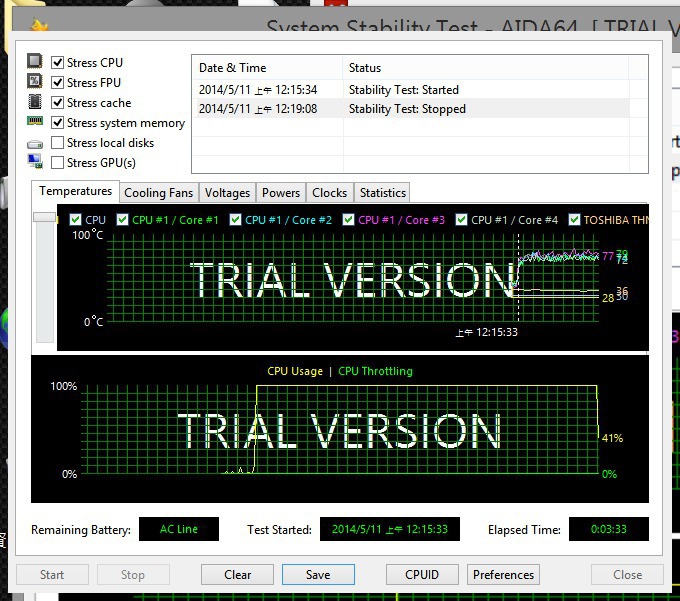Toggle CPU #1 / Core #2 graph checkbox
Viewport: 680px width, 601px height.
(x=235, y=220)
